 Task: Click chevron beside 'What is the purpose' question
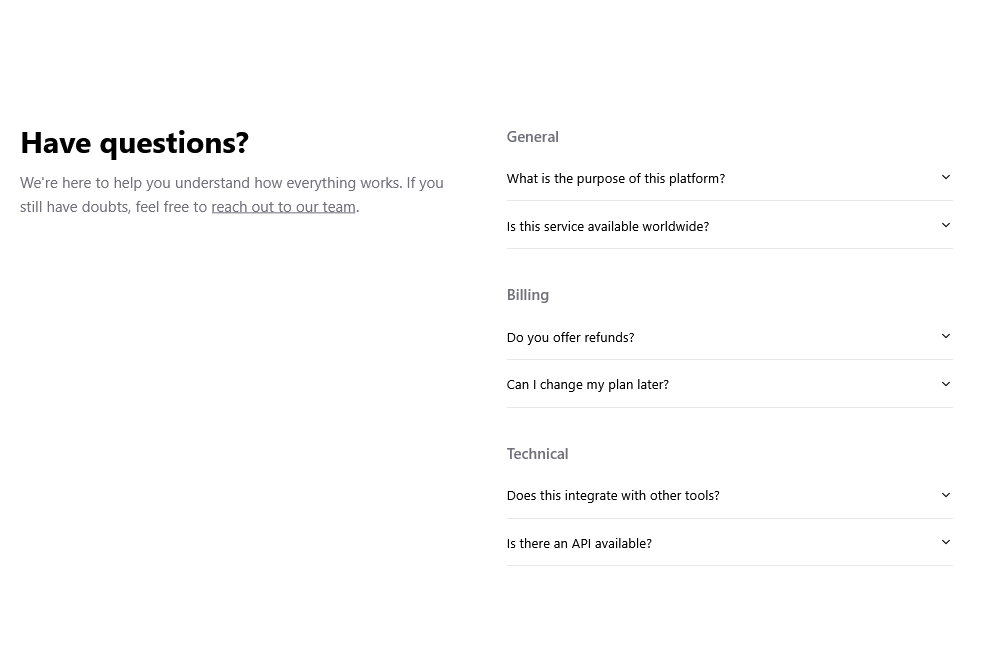[946, 178]
